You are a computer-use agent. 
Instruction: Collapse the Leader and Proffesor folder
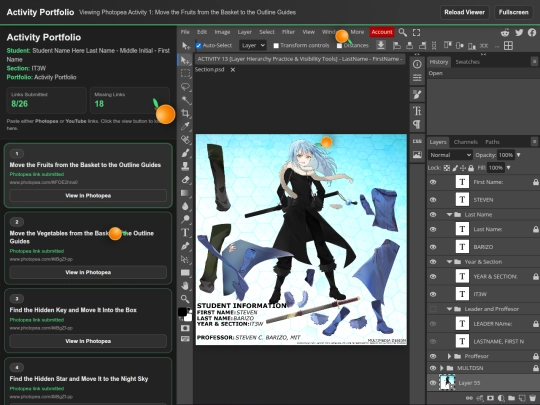449,309
